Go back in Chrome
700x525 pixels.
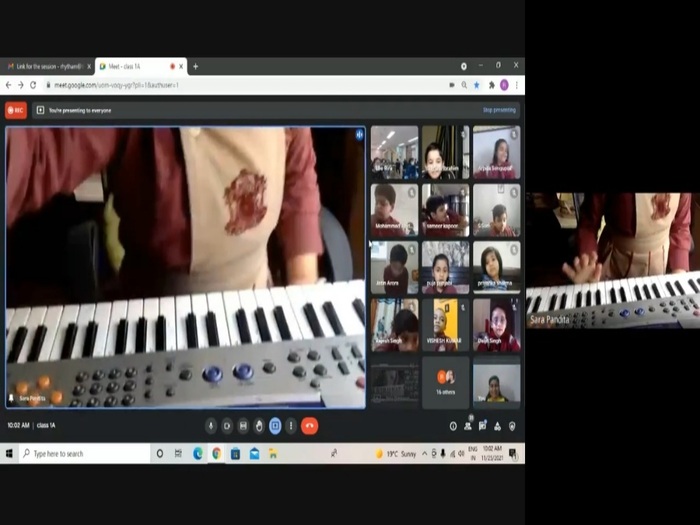pos(8,85)
